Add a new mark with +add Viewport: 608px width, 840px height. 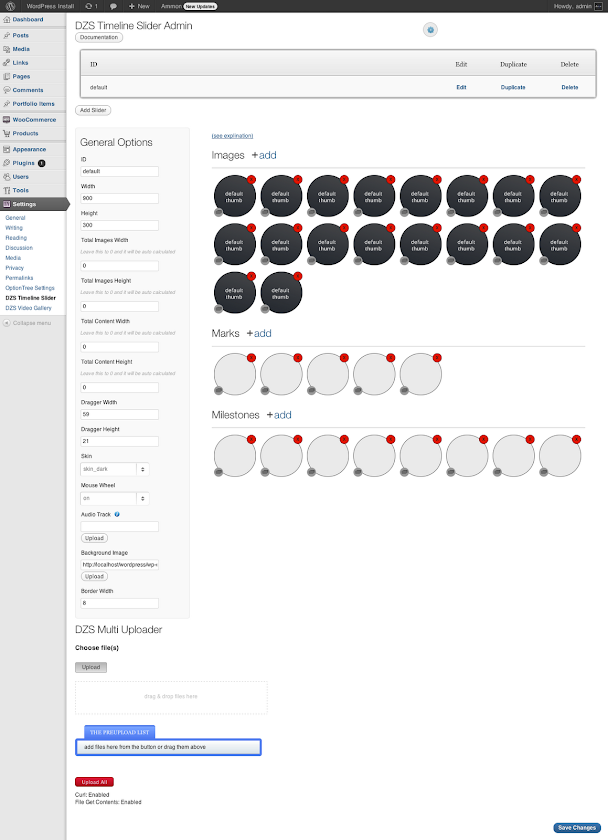coord(259,333)
